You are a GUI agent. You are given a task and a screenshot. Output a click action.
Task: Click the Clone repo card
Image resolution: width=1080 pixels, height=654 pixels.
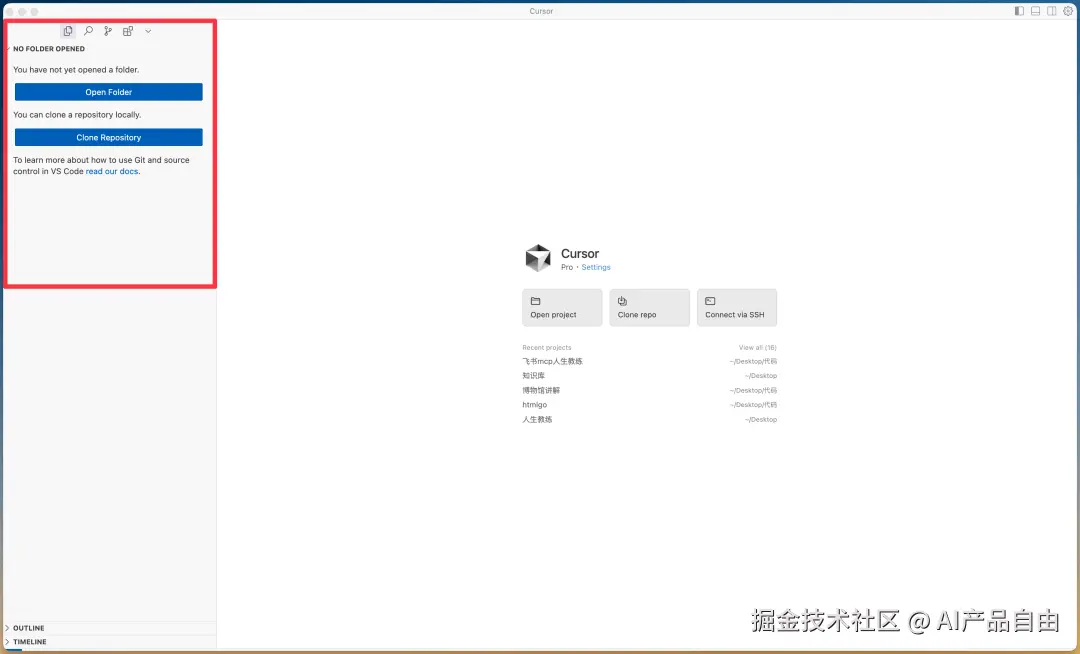(x=650, y=308)
